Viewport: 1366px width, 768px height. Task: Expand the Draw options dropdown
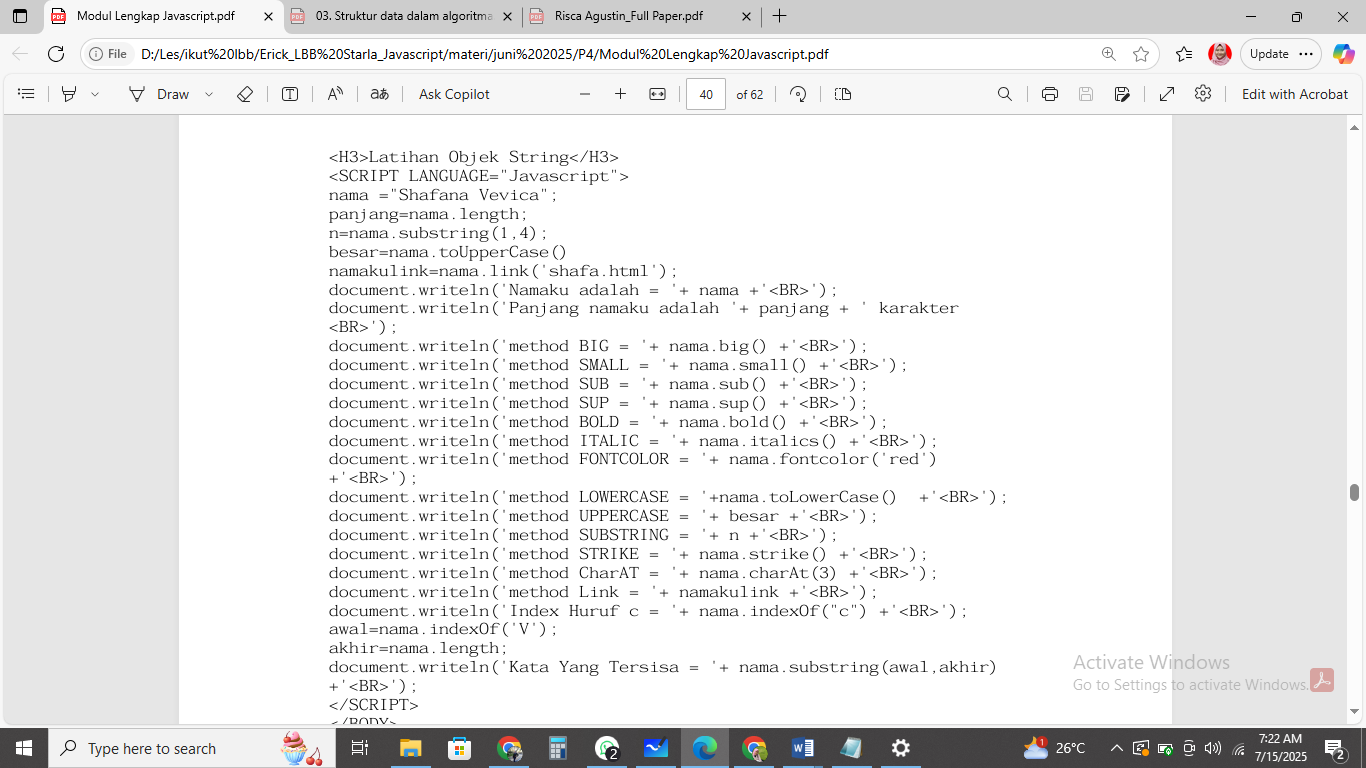point(209,94)
